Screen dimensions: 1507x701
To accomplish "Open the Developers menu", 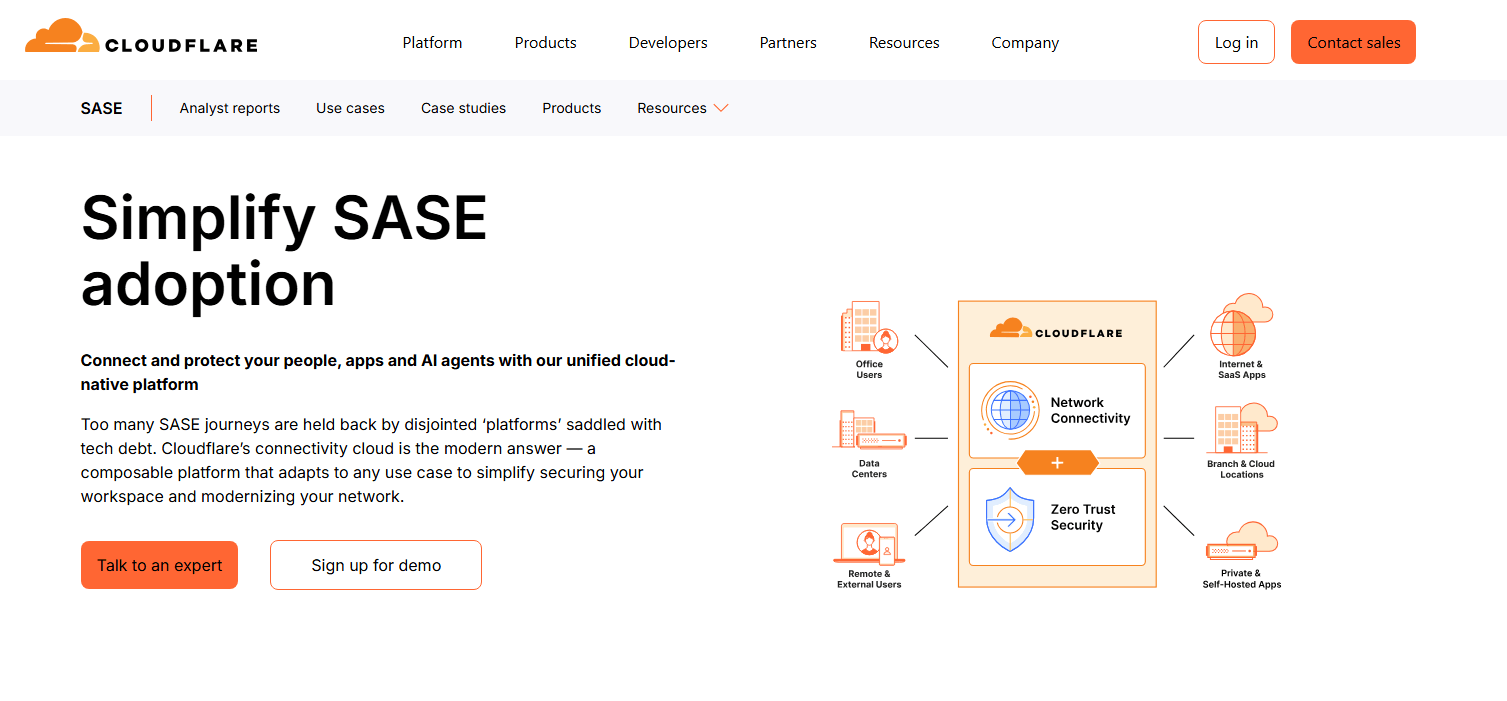I will coord(668,43).
